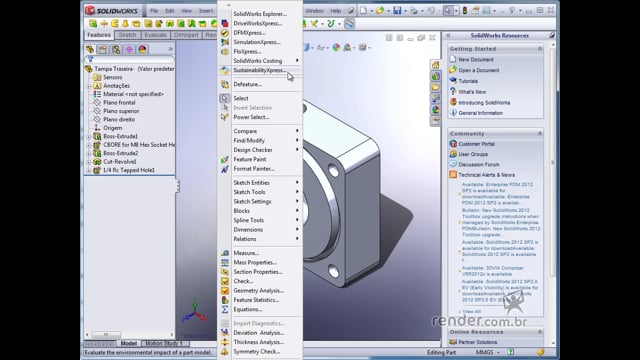The image size is (640, 360).
Task: Click the Rebuild traffic light icon
Action: click(464, 11)
